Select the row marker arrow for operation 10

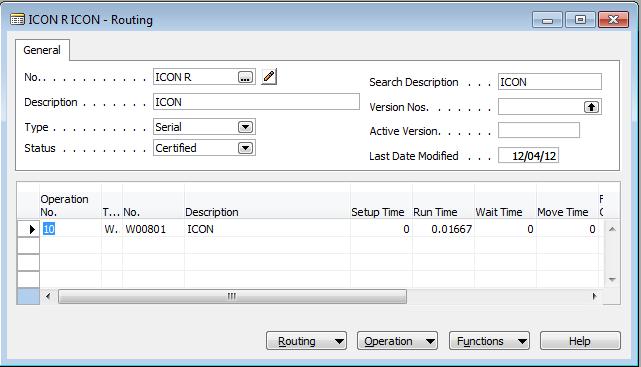(x=29, y=229)
